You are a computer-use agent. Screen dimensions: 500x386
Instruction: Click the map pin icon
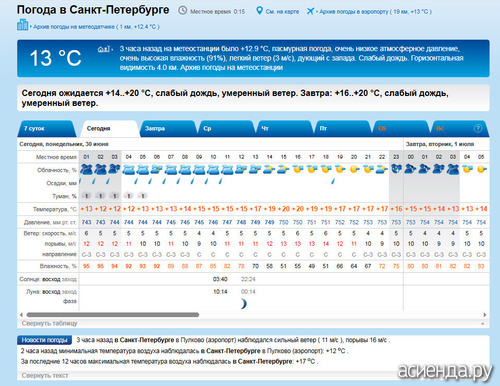[259, 11]
